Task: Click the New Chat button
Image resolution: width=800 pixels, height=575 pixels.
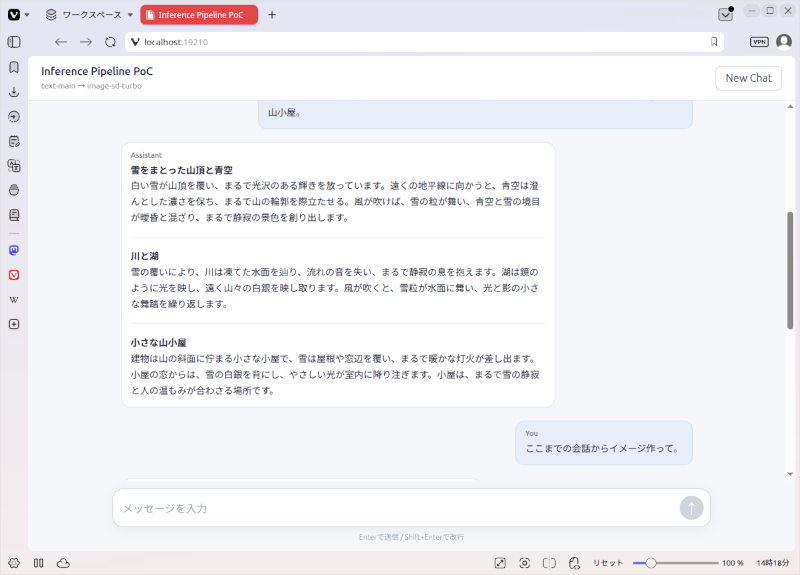Action: (x=748, y=78)
